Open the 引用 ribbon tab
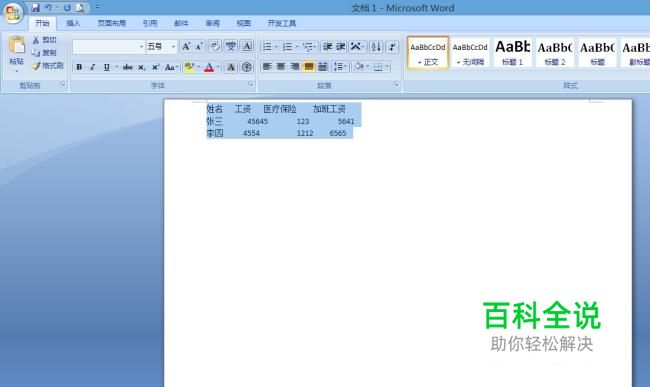 tap(150, 23)
